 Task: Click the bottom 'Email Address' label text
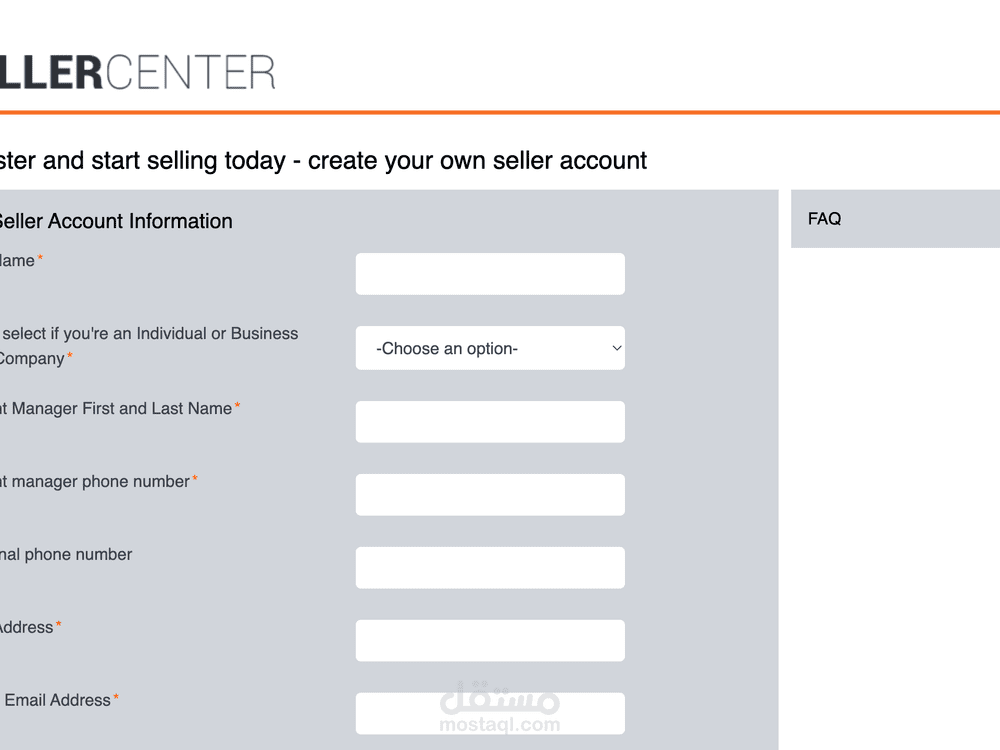pyautogui.click(x=57, y=700)
